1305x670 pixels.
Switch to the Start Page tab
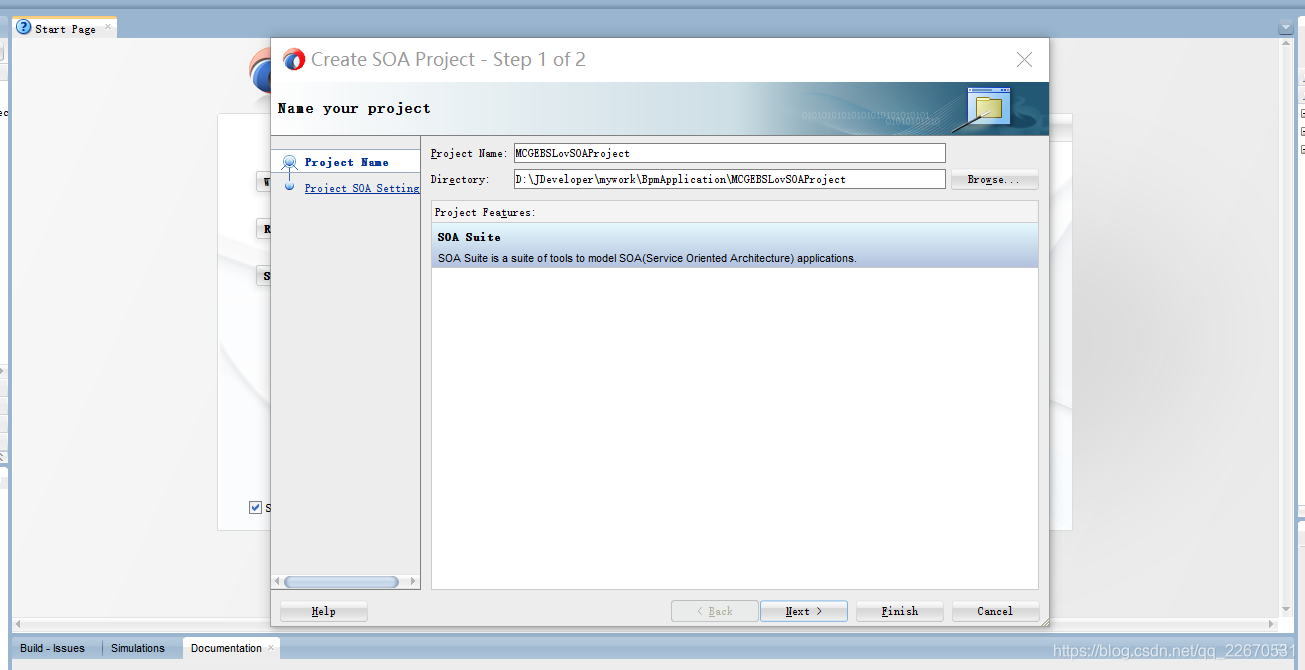coord(65,29)
